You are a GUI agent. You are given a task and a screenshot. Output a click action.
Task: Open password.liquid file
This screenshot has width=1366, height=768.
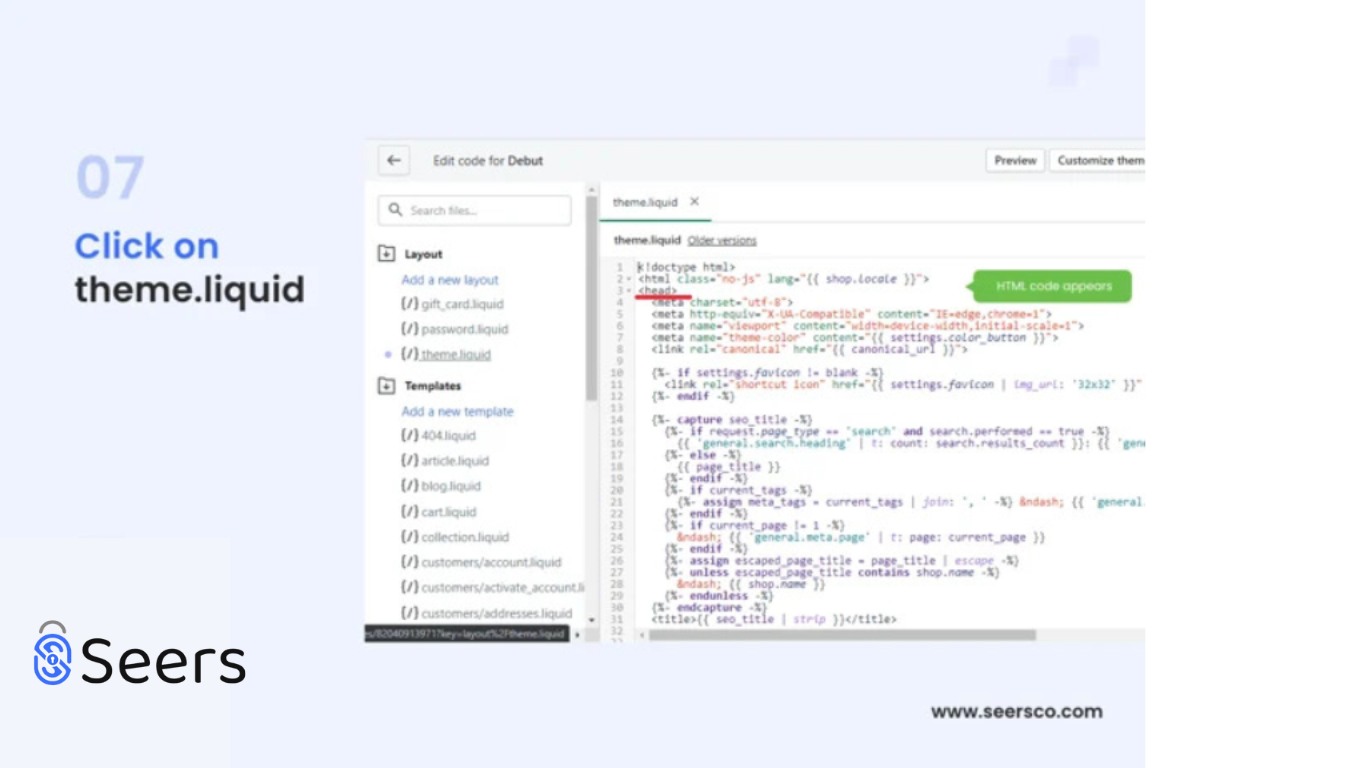[464, 329]
